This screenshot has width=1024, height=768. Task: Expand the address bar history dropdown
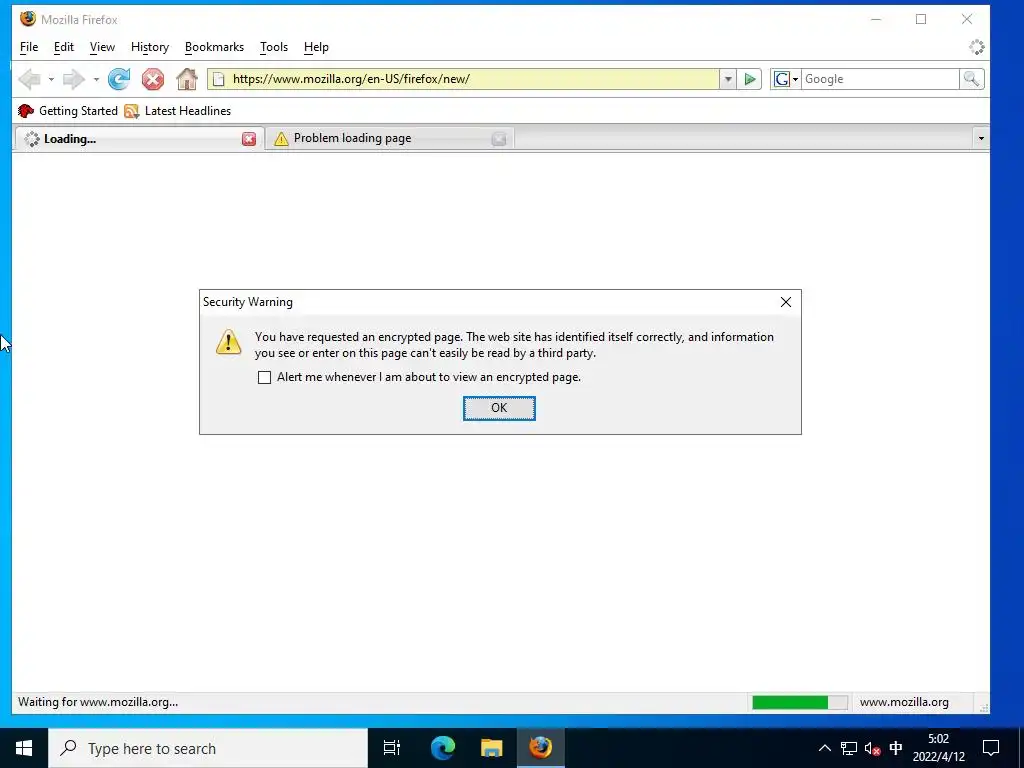pyautogui.click(x=728, y=80)
